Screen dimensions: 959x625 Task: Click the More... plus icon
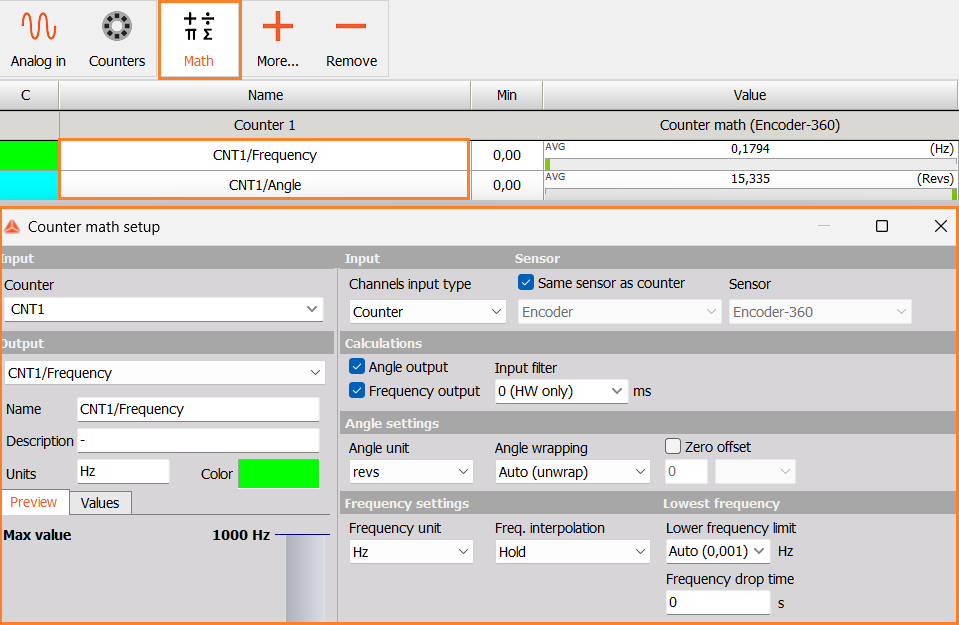point(278,26)
